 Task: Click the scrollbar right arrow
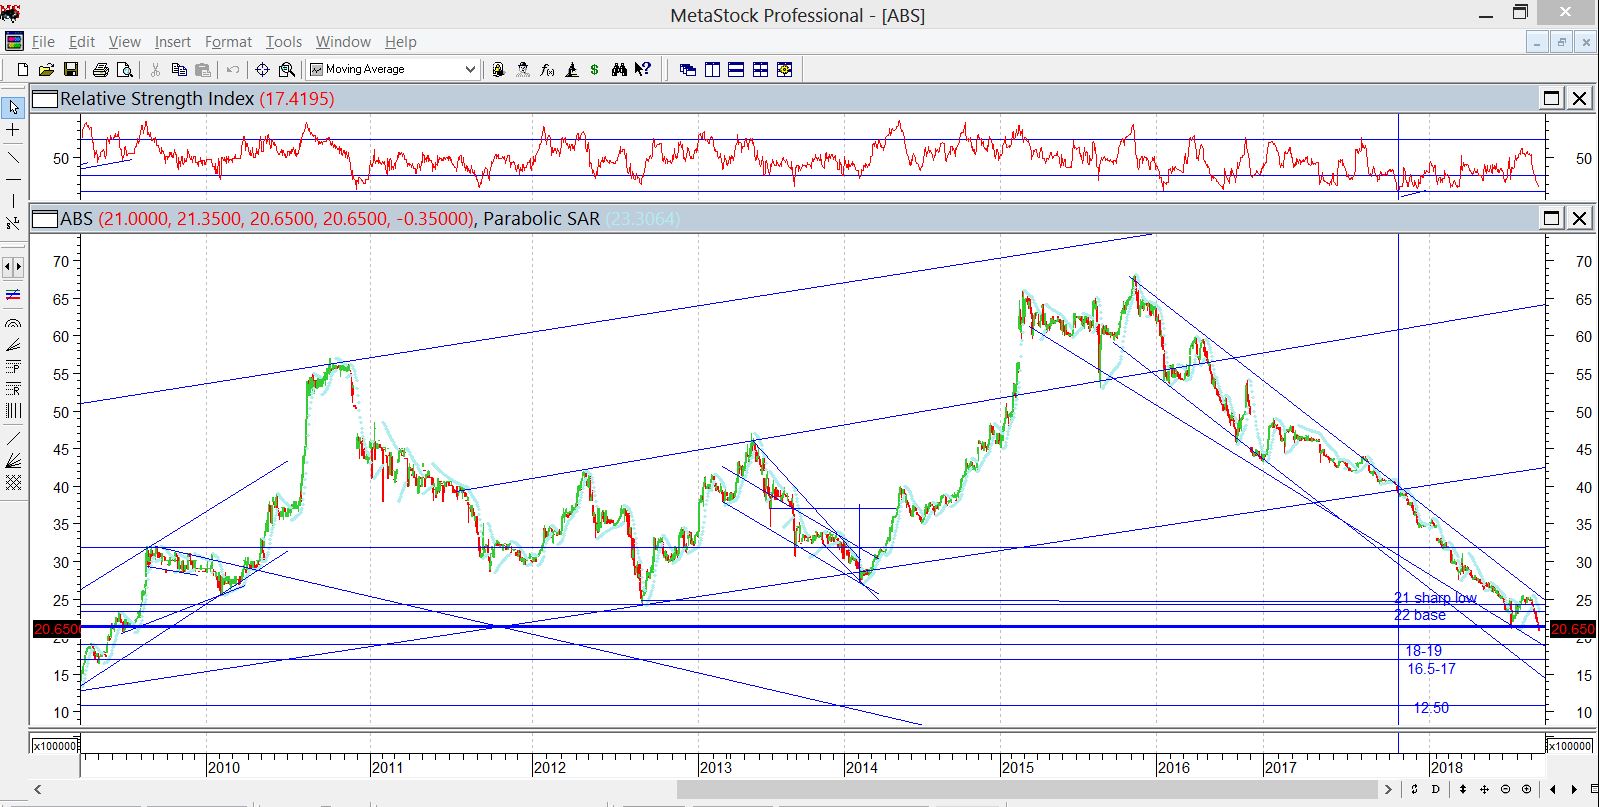tap(1388, 790)
